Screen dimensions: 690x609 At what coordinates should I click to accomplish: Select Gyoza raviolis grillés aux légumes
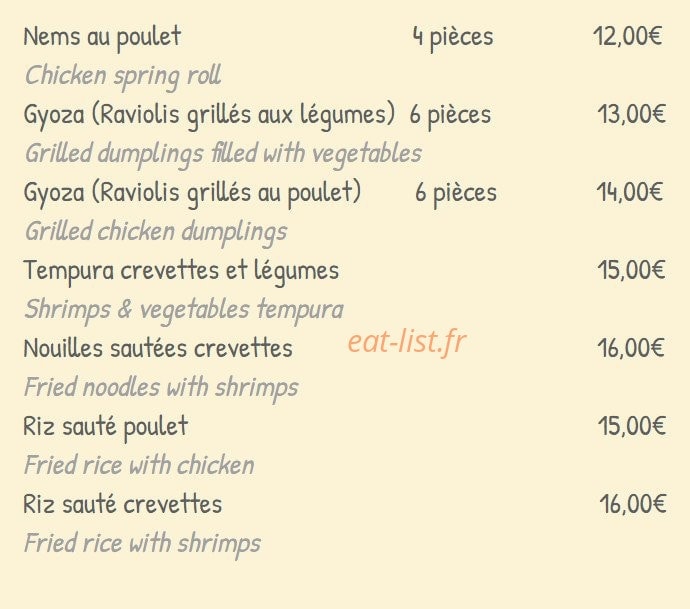(x=209, y=116)
